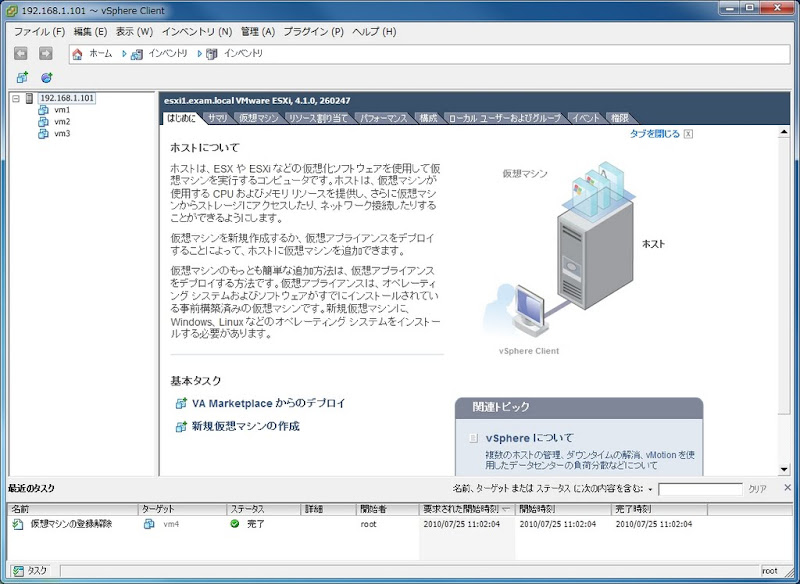The height and width of the screenshot is (584, 800).
Task: Open the プラグイン (P) menu
Action: (x=313, y=32)
